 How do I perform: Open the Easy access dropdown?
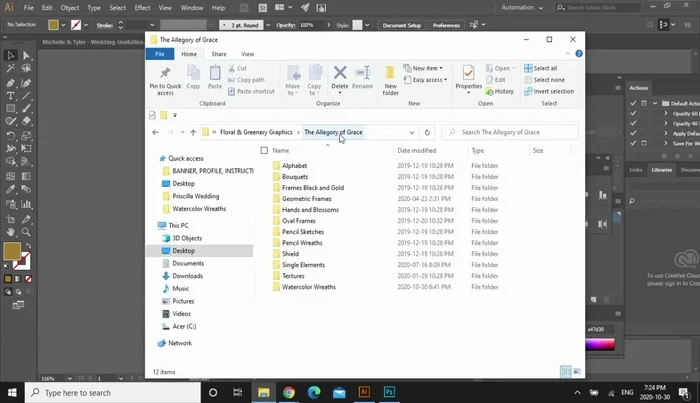point(428,80)
